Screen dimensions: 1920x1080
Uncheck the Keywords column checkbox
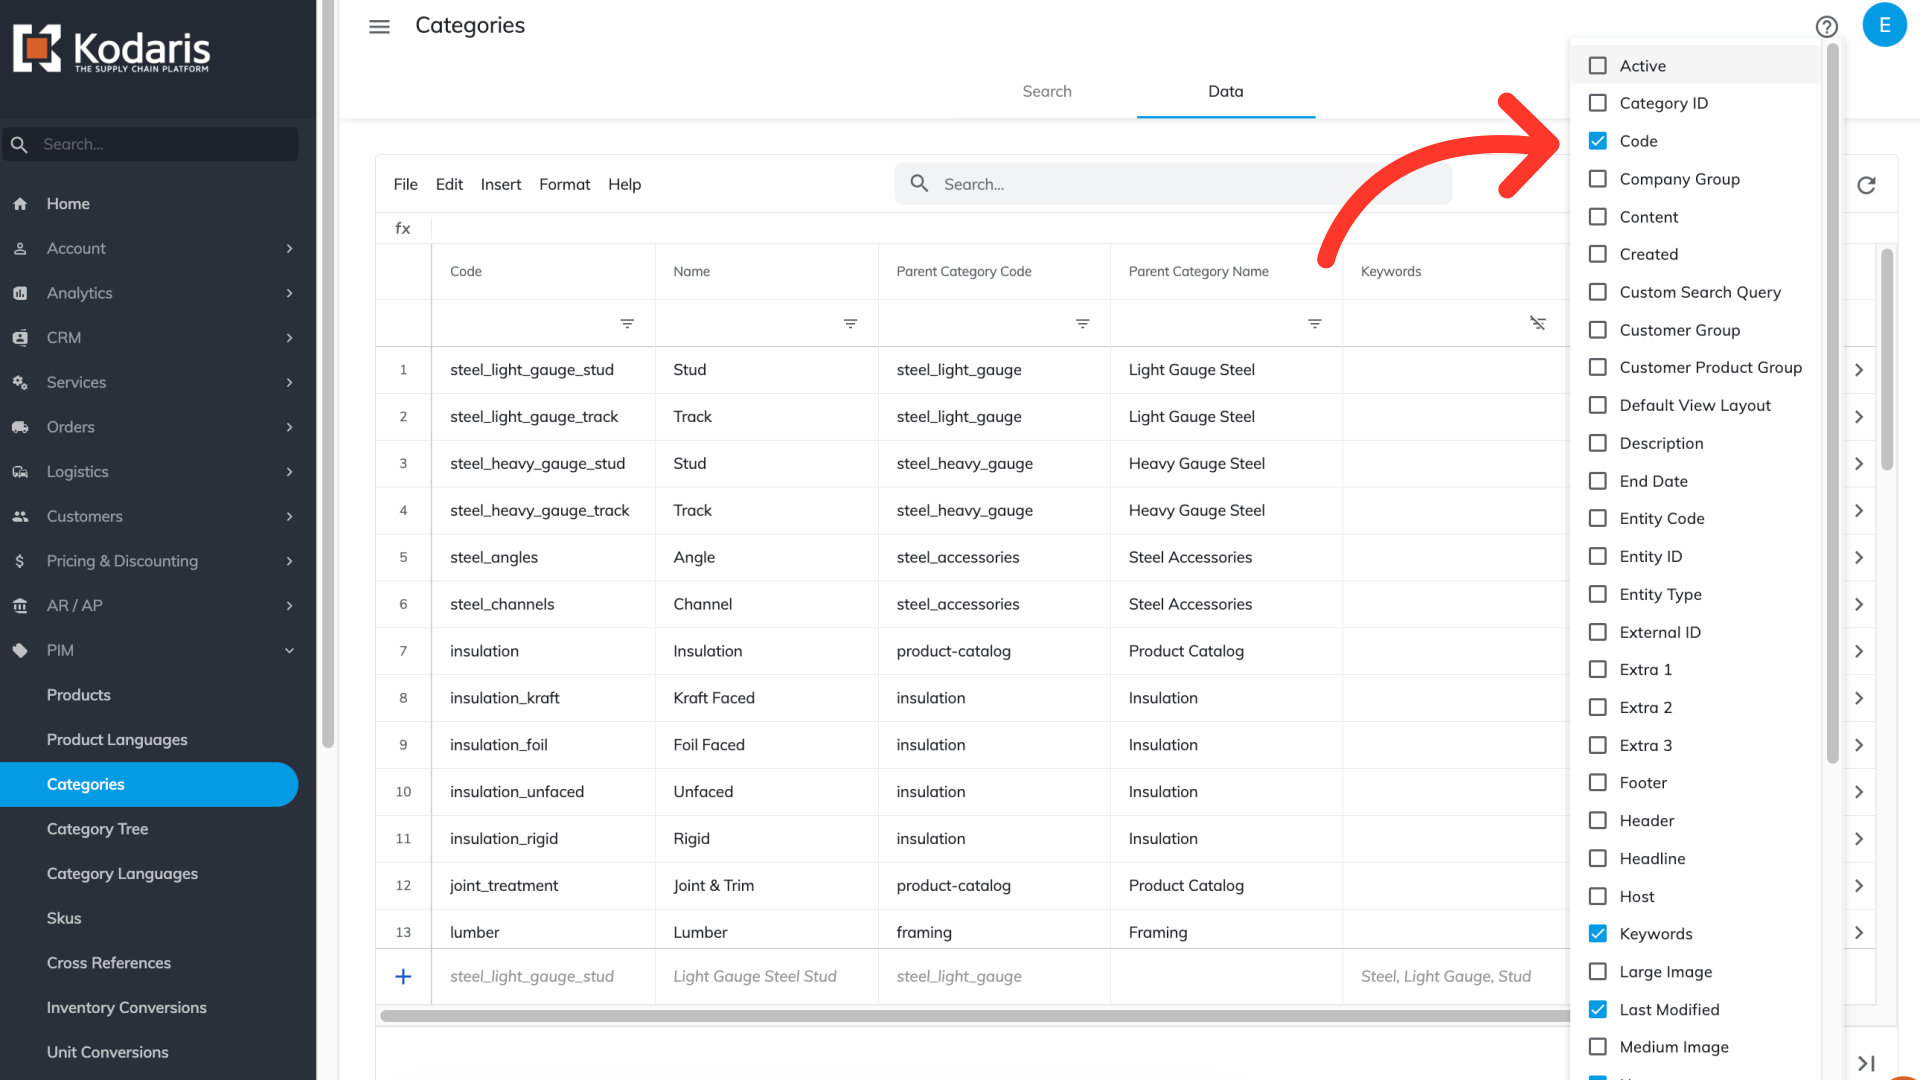click(x=1598, y=934)
